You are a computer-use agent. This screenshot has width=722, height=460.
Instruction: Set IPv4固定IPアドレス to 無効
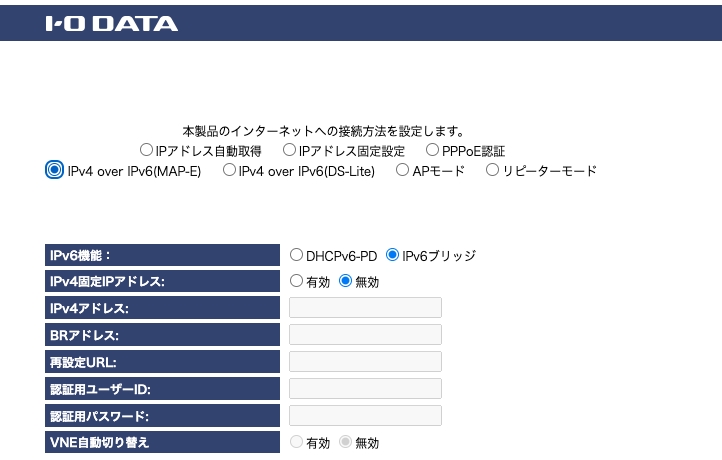346,281
